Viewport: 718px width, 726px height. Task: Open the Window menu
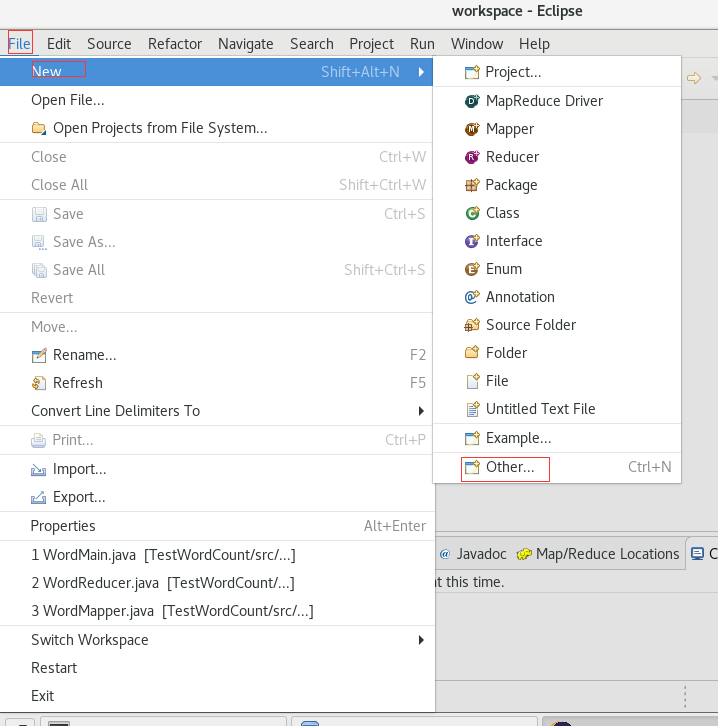pyautogui.click(x=477, y=44)
